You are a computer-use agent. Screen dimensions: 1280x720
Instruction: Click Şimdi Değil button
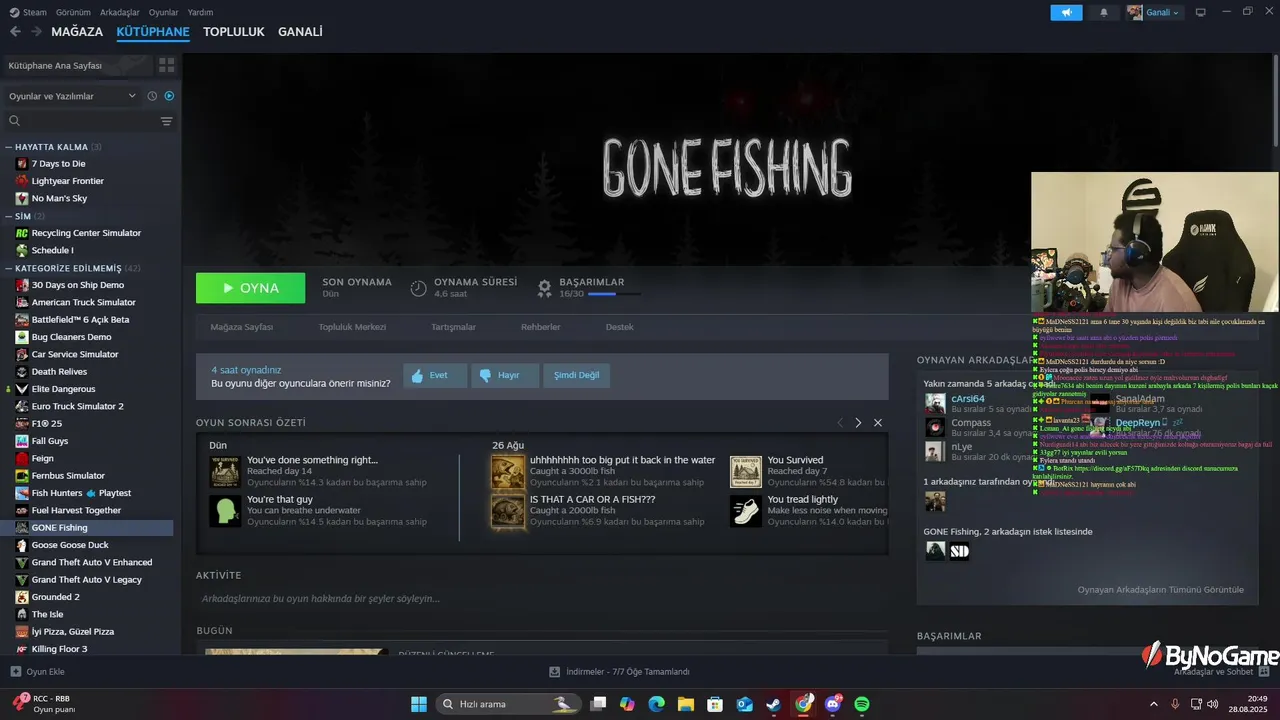[576, 375]
